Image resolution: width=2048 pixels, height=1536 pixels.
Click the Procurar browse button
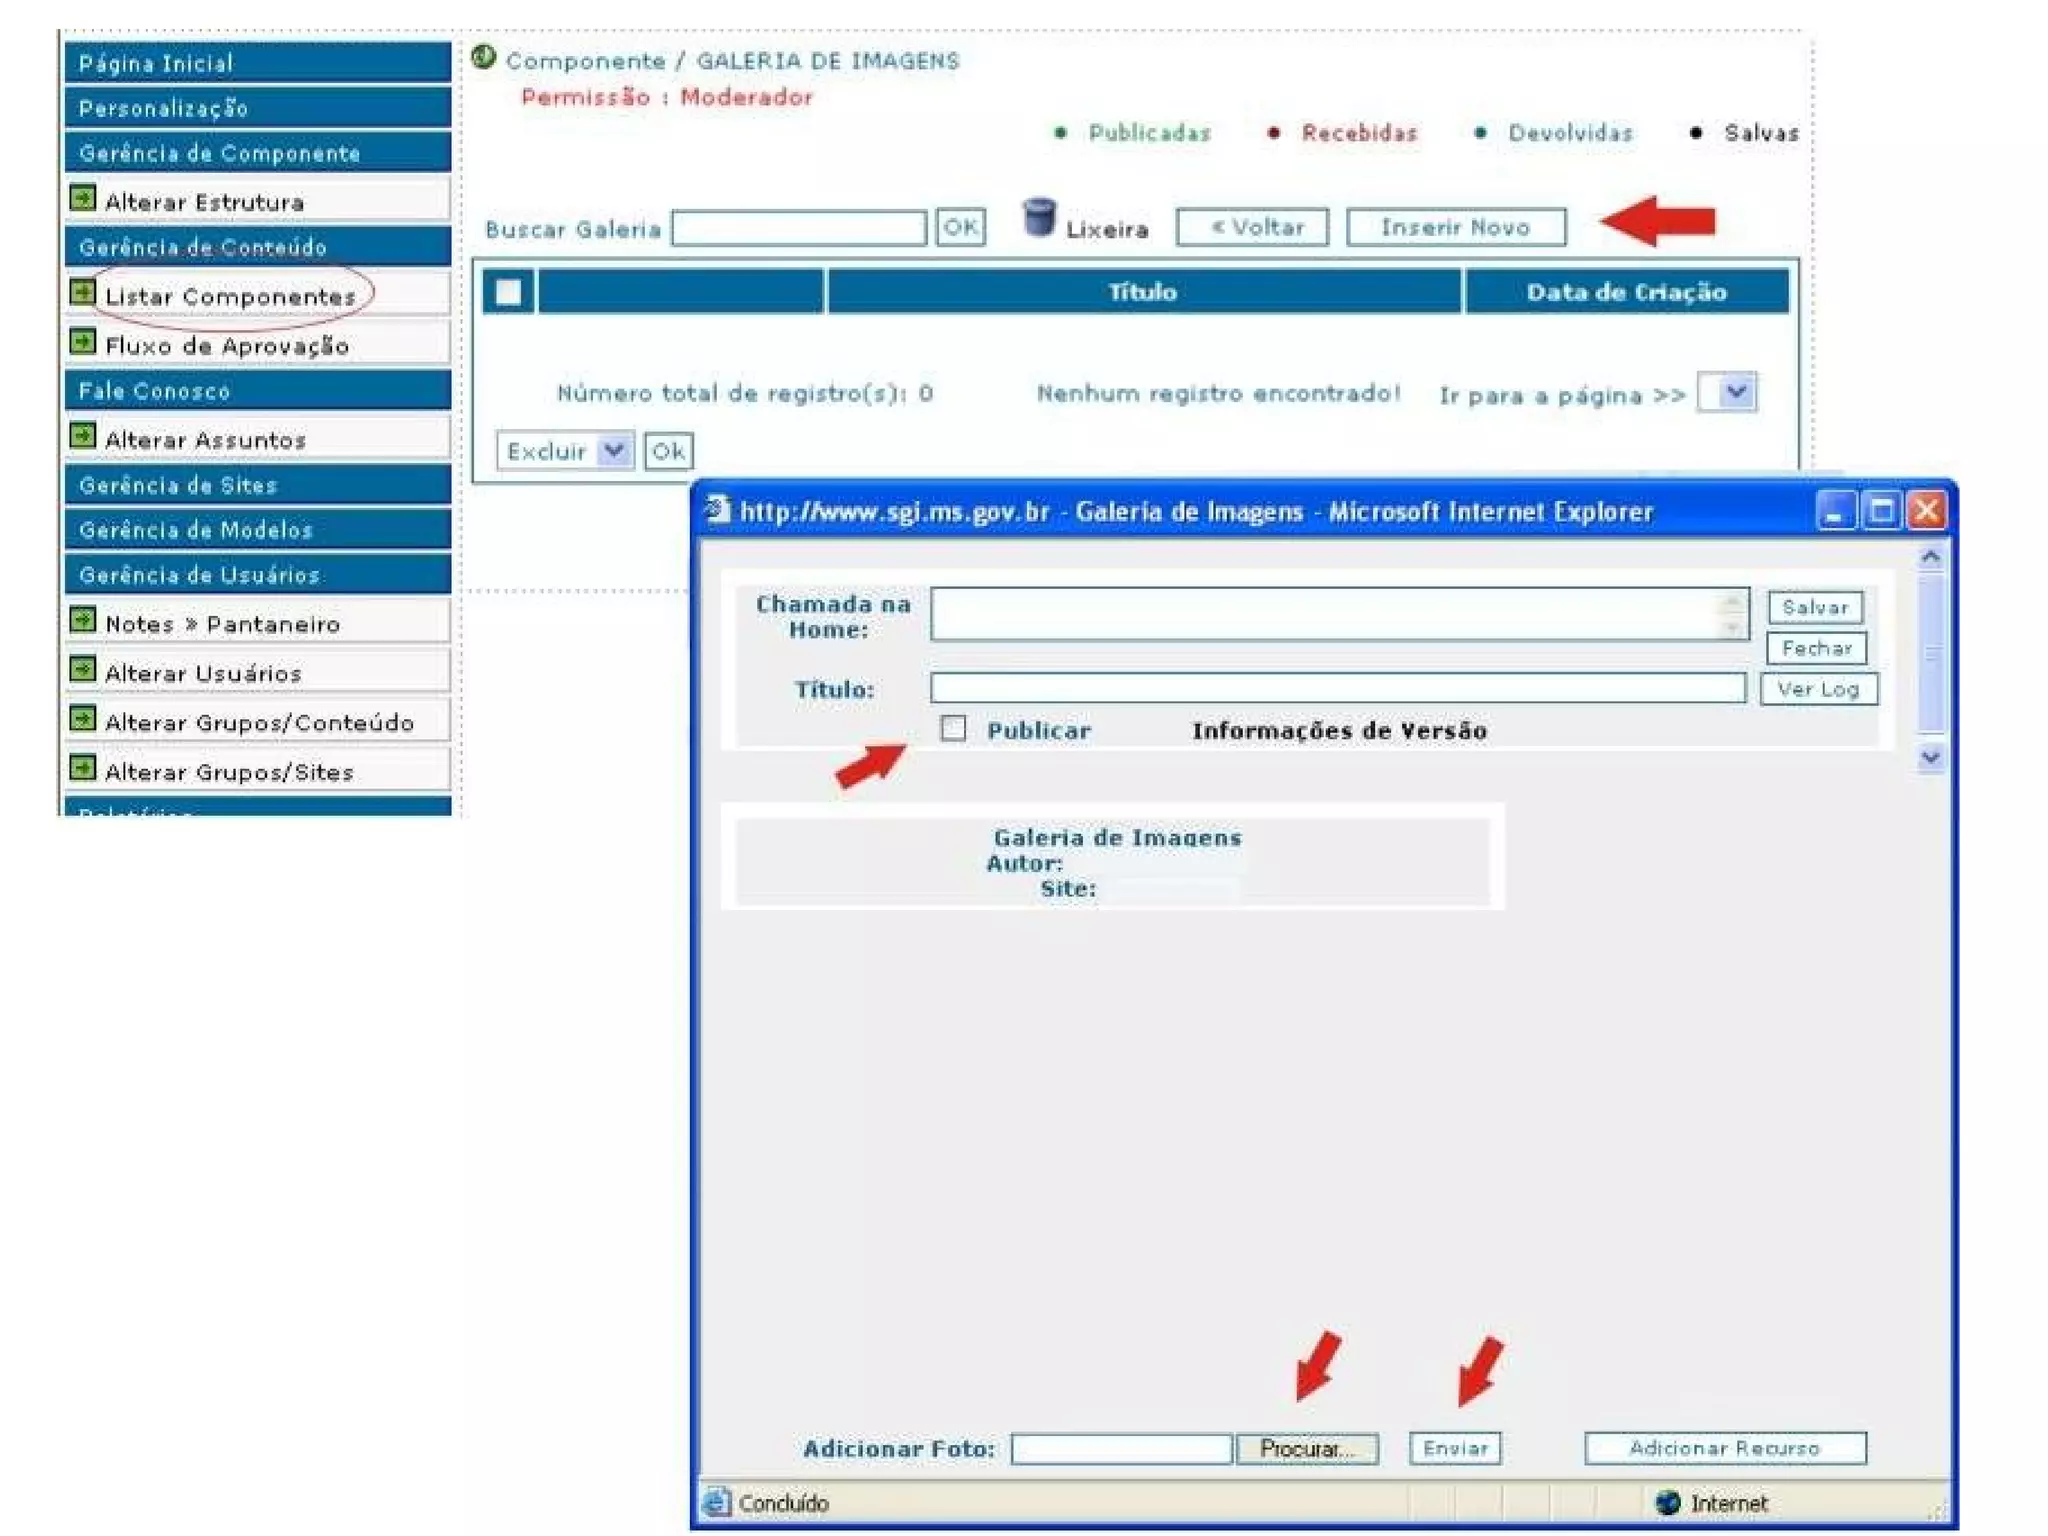[1306, 1448]
